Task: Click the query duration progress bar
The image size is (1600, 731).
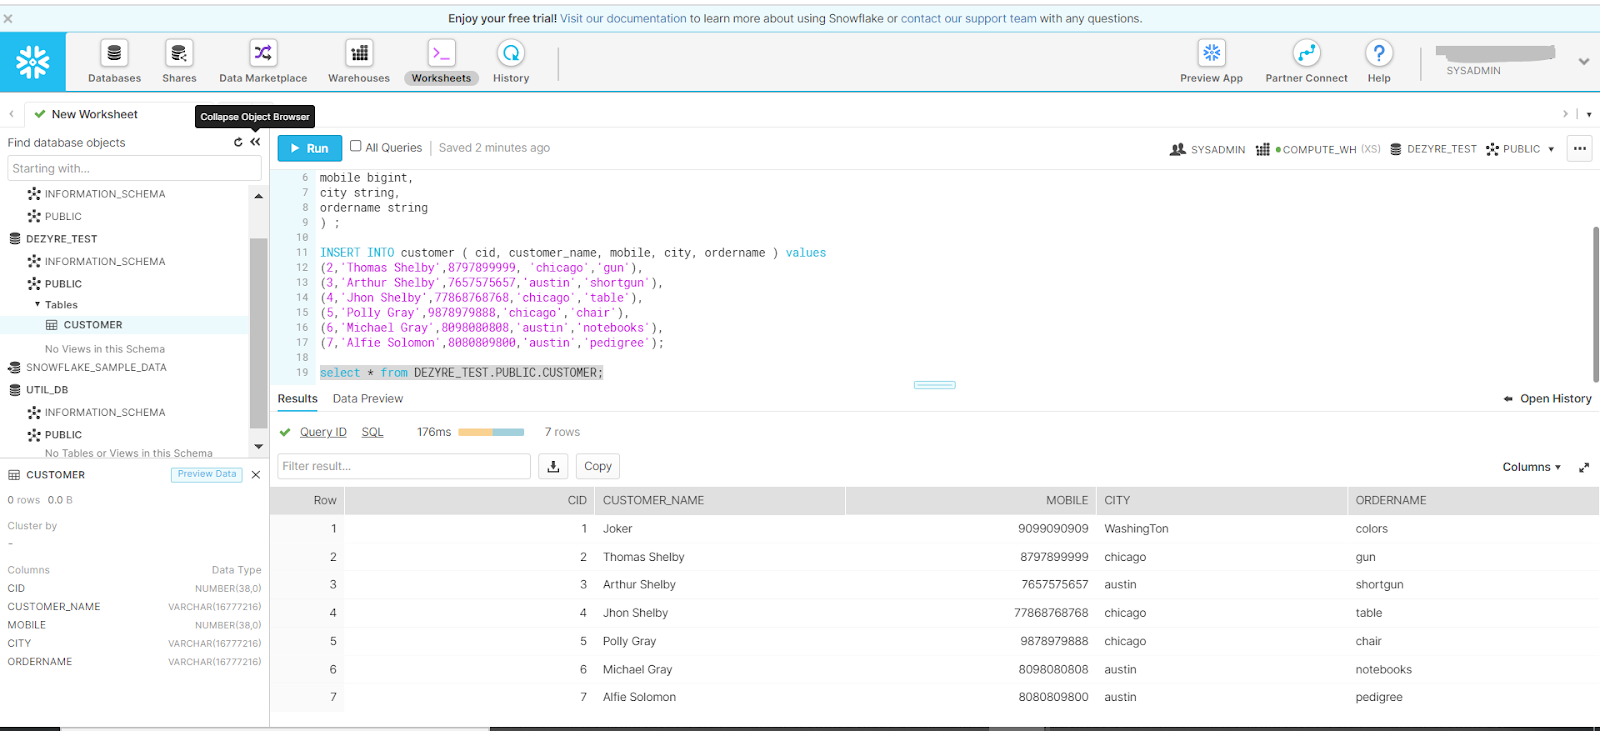Action: pyautogui.click(x=491, y=432)
